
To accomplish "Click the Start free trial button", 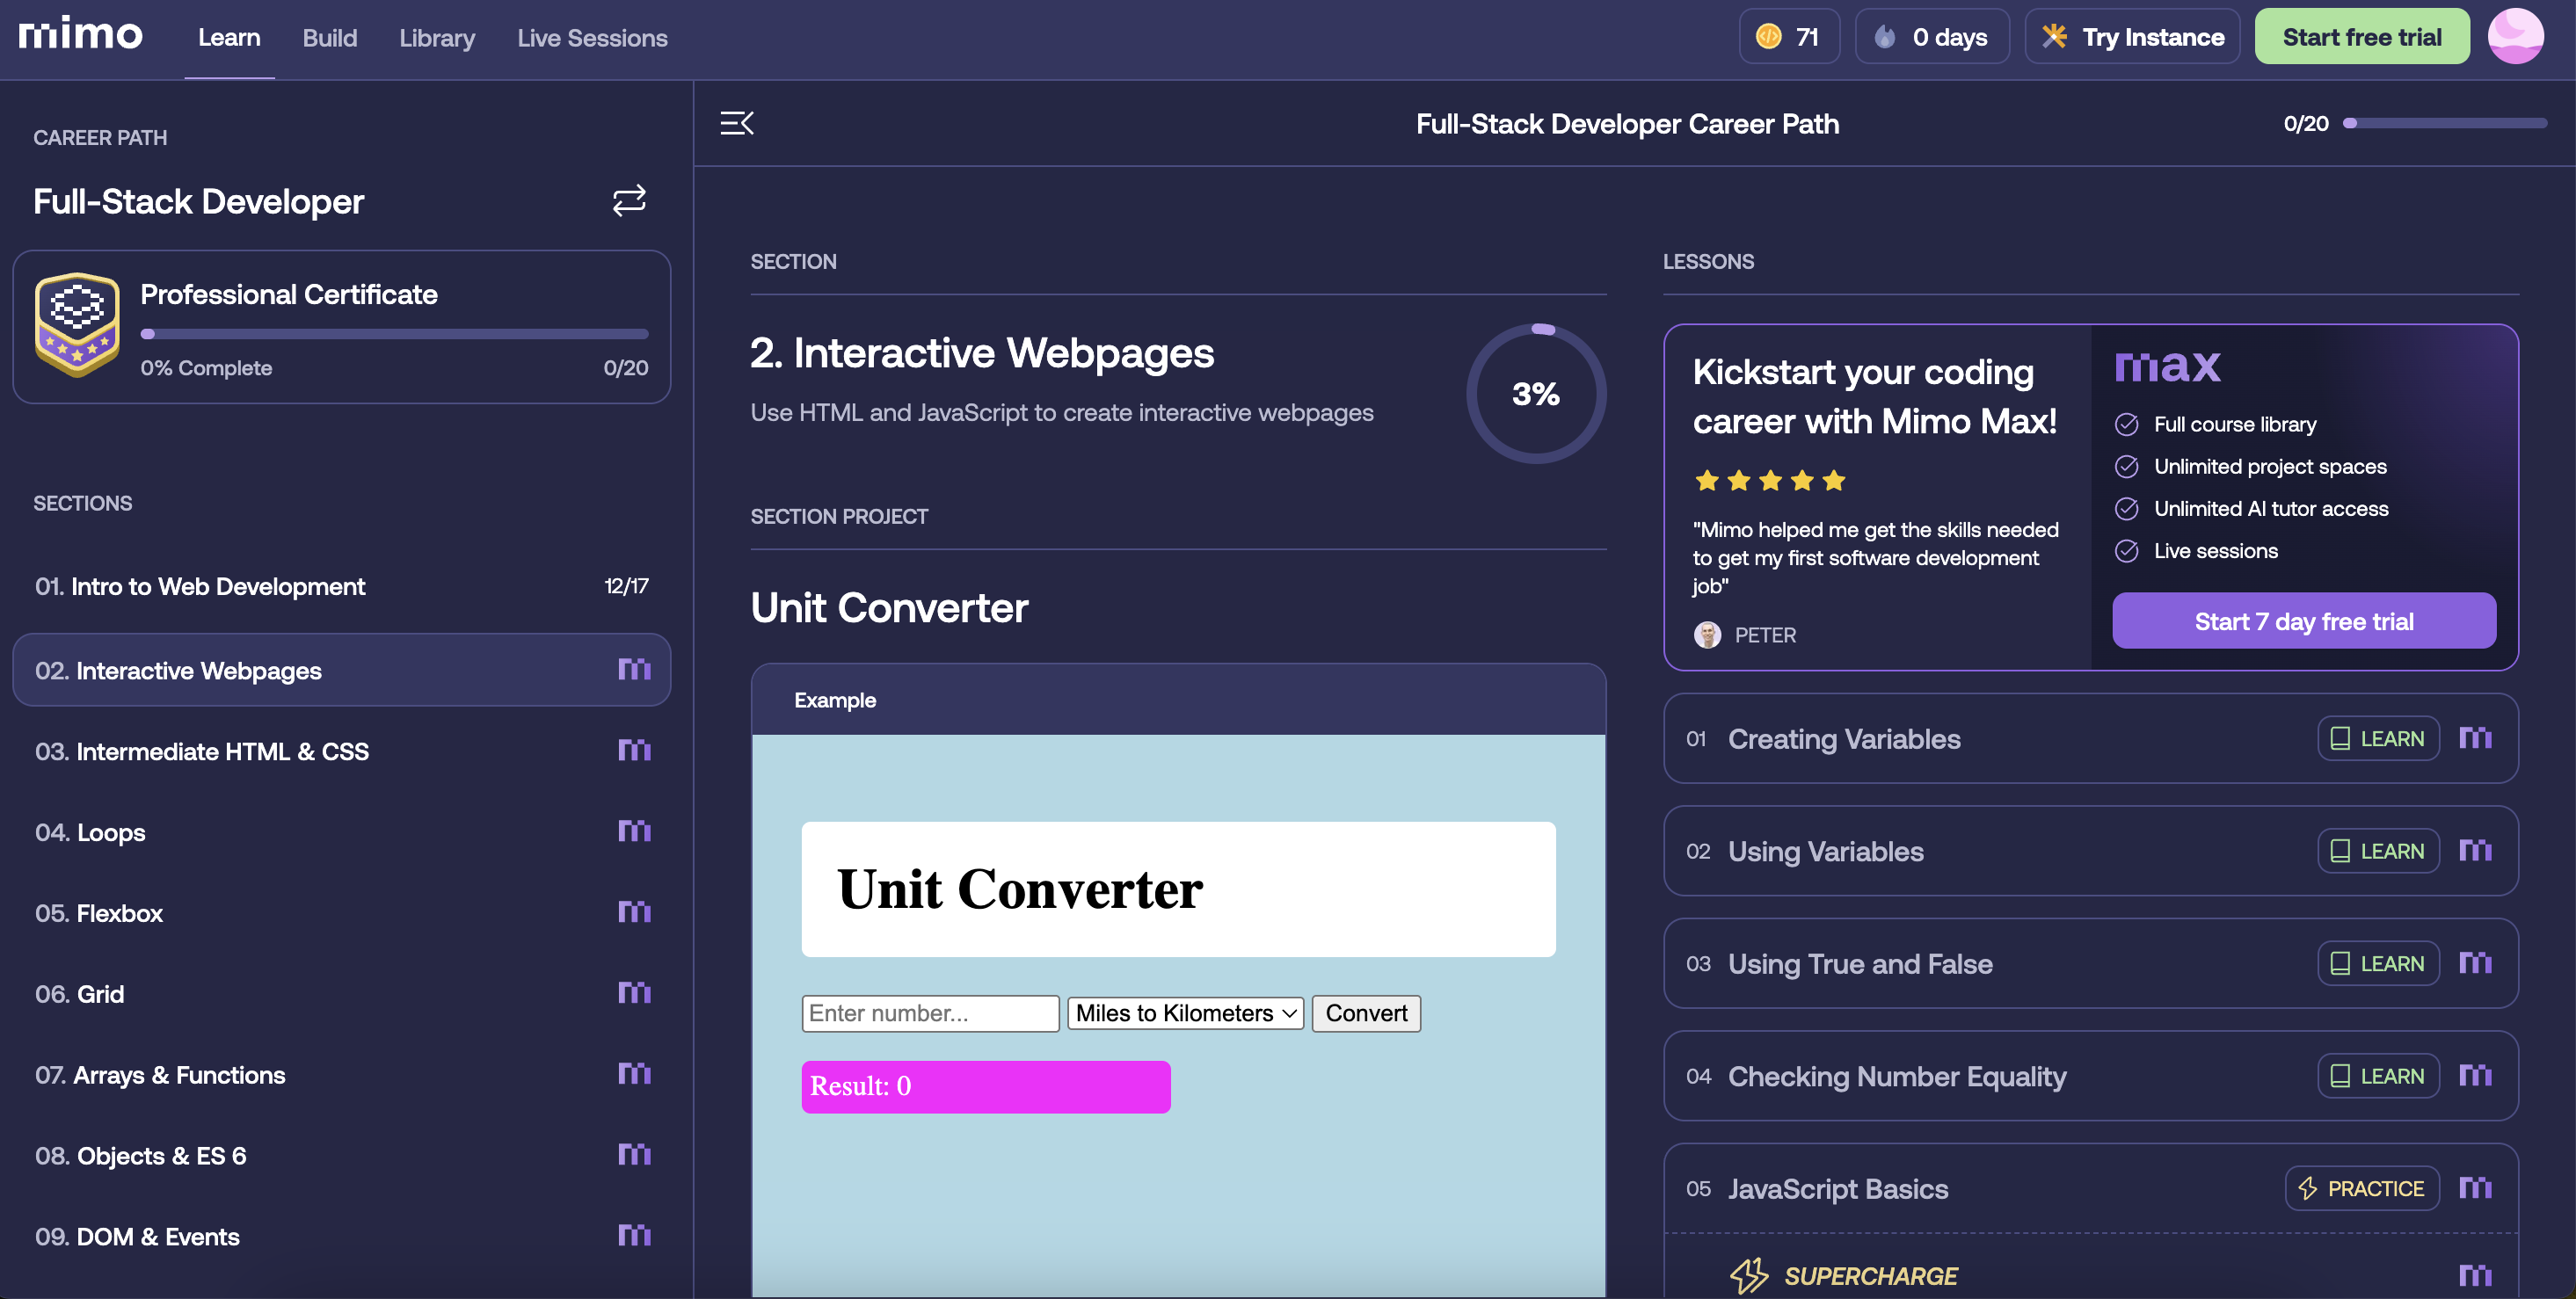I will (x=2362, y=37).
